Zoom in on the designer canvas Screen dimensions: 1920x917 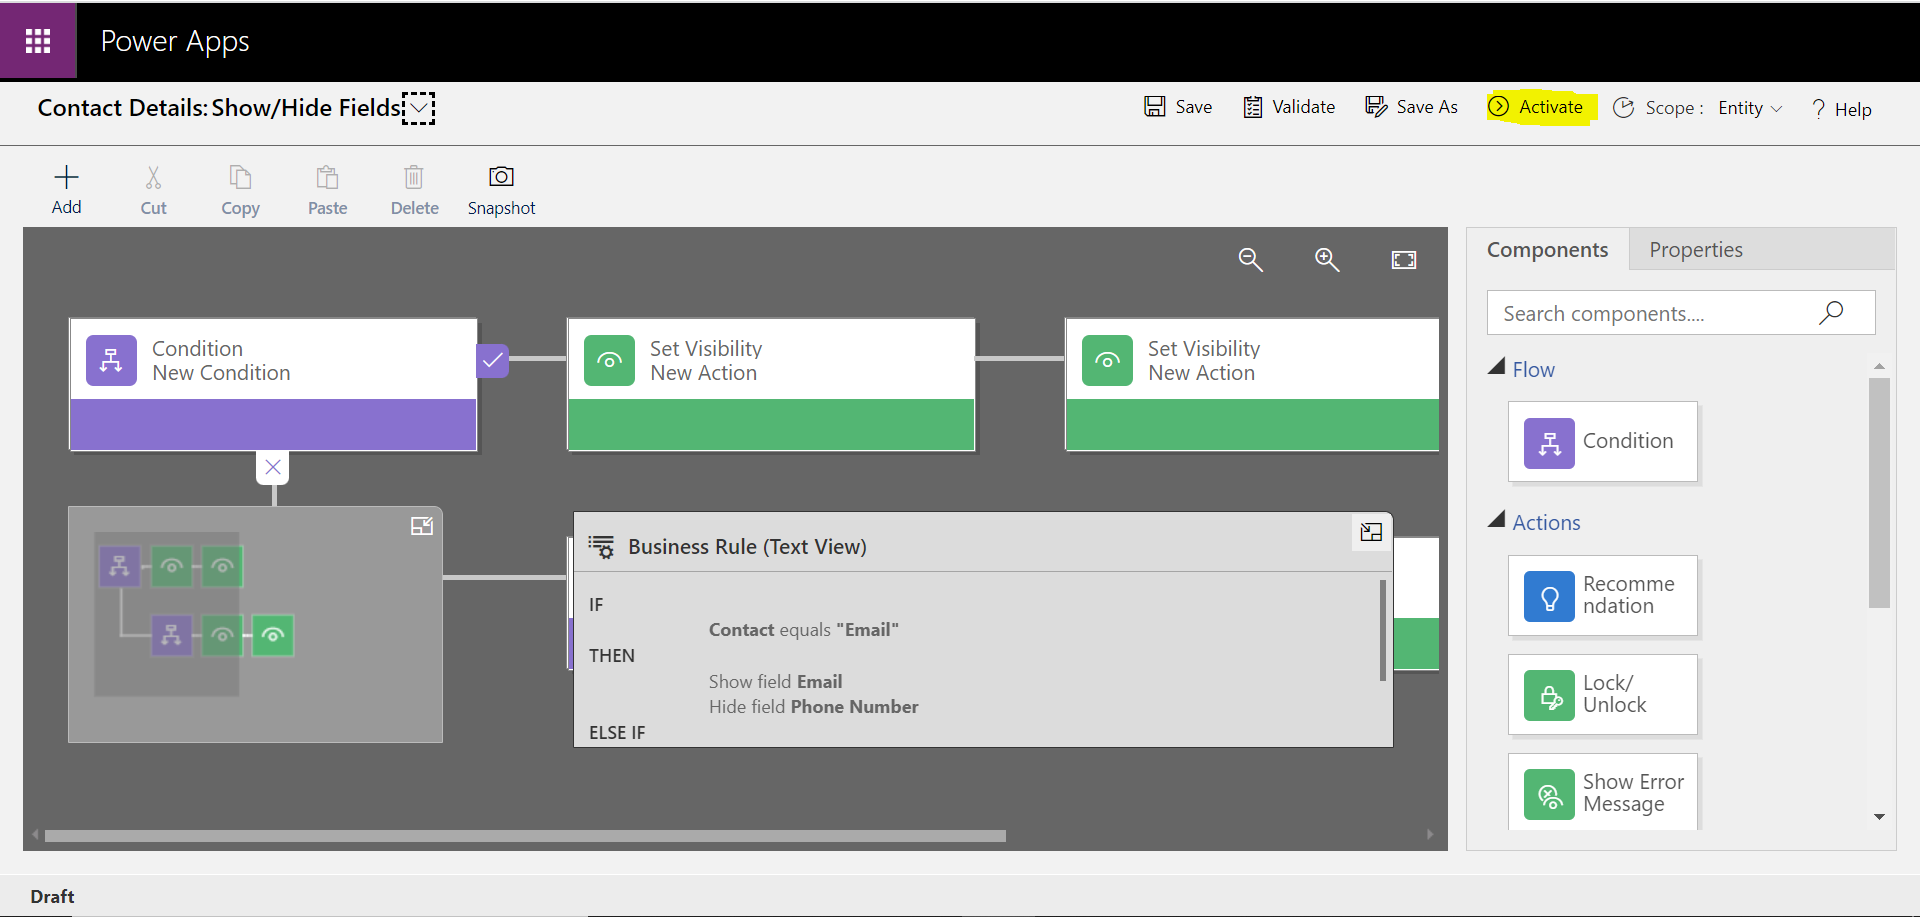[x=1327, y=260]
